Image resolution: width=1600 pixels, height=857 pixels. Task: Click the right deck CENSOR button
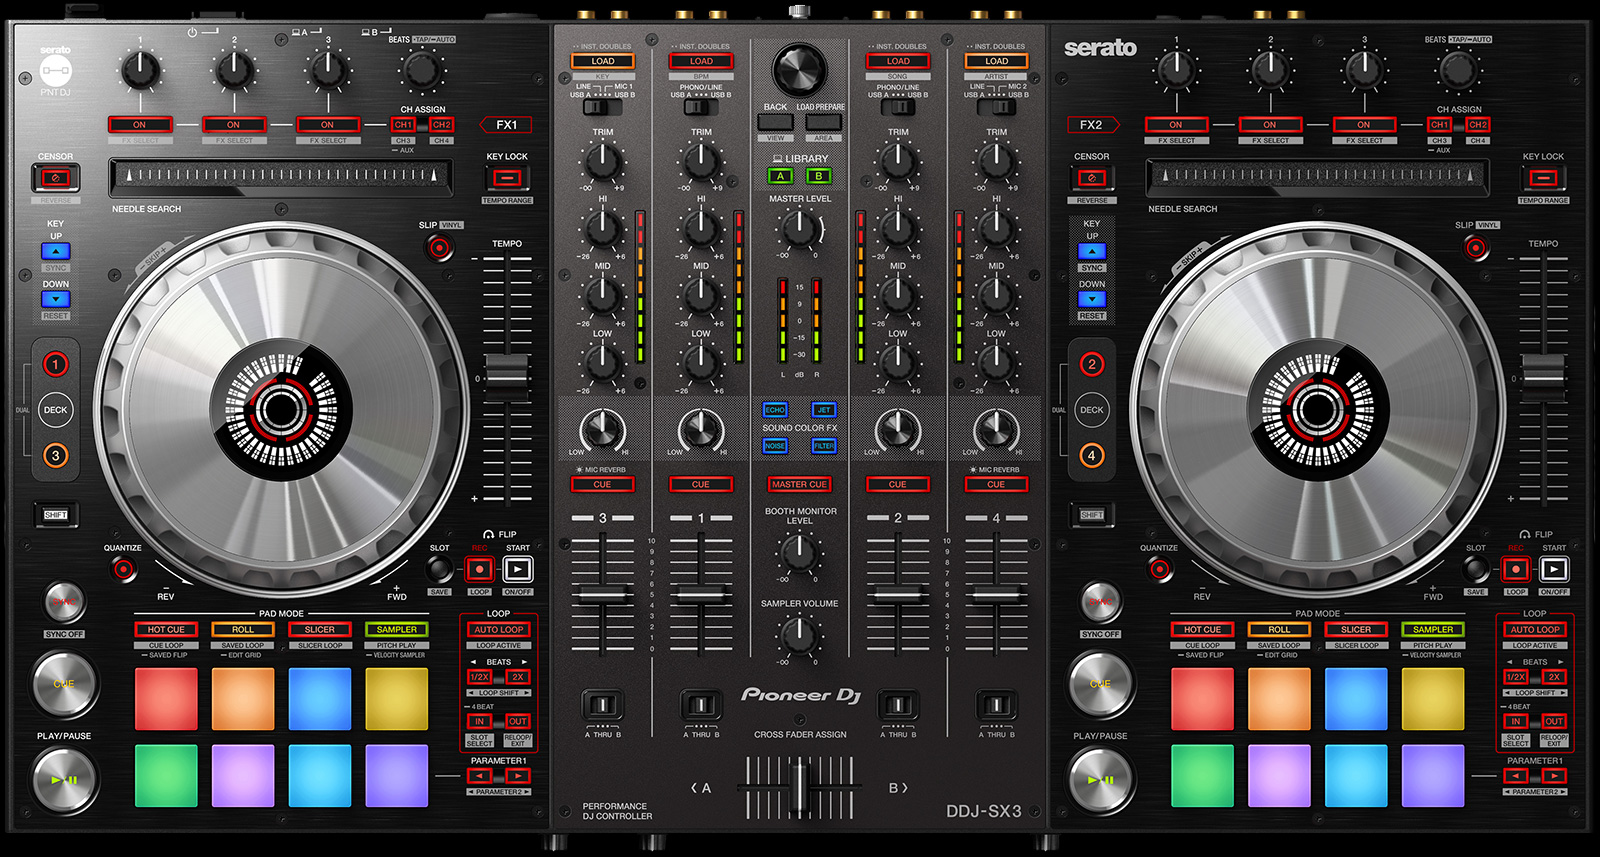coord(1092,178)
